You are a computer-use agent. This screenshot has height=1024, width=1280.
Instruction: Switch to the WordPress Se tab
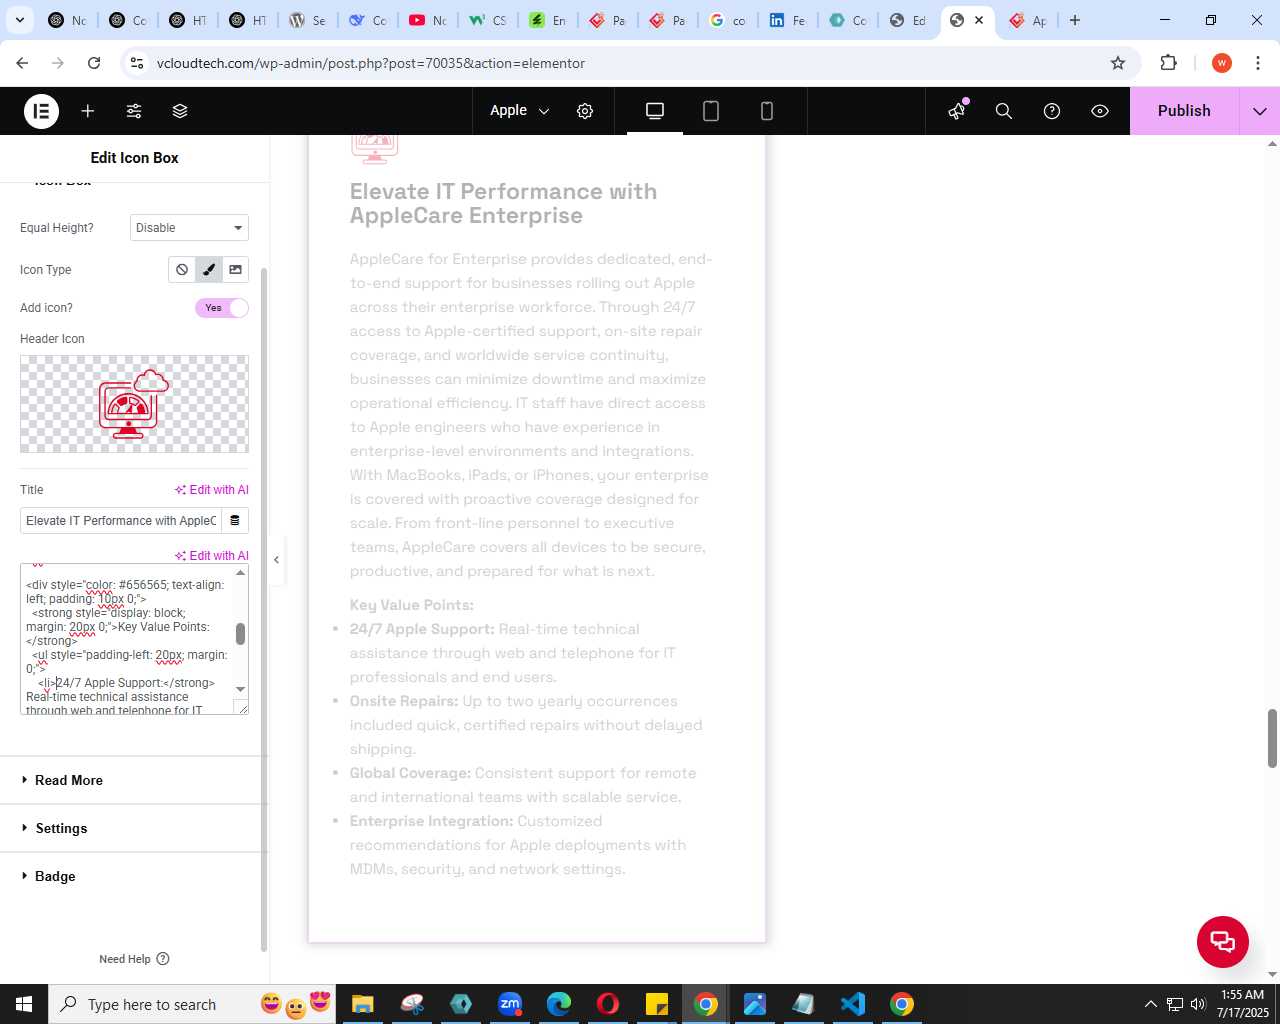[308, 20]
